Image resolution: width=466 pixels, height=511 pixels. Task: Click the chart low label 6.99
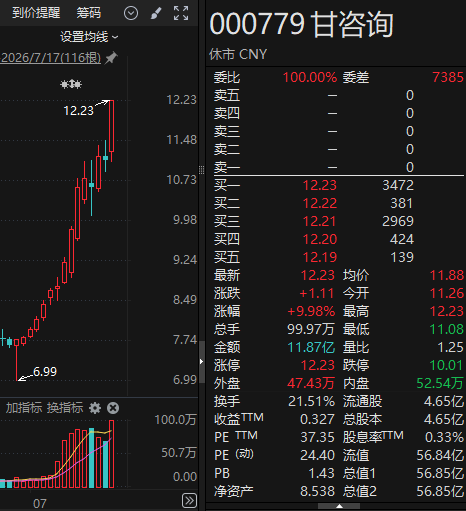coord(45,371)
